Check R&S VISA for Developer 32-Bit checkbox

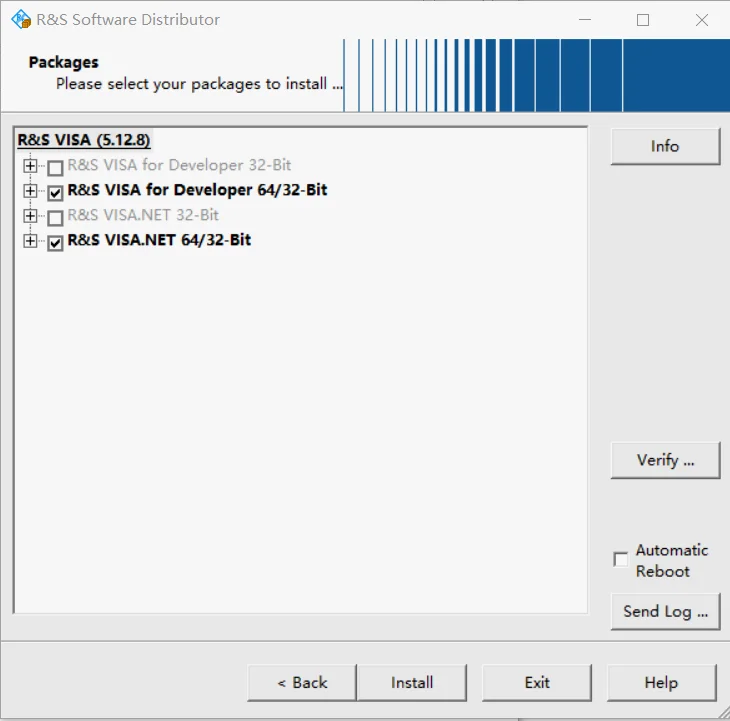coord(55,168)
